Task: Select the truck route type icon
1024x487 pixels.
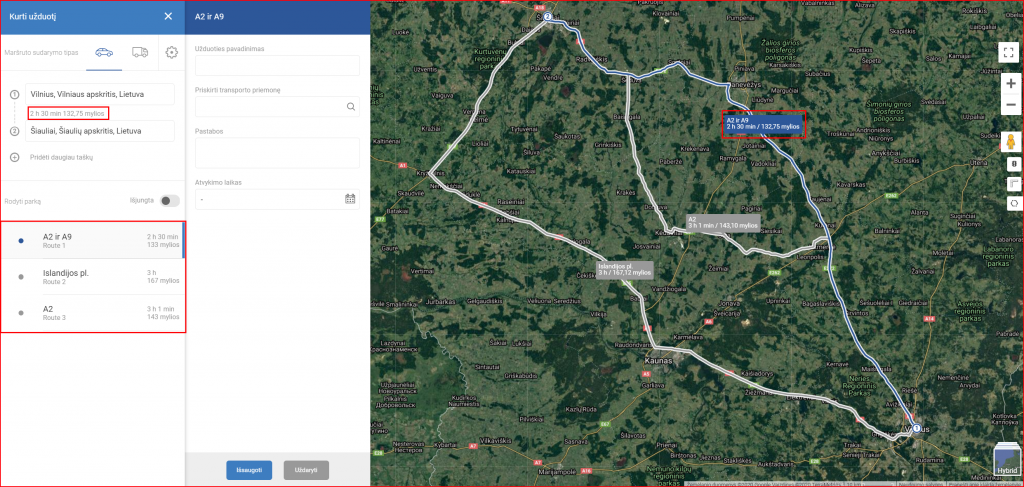Action: (x=140, y=52)
